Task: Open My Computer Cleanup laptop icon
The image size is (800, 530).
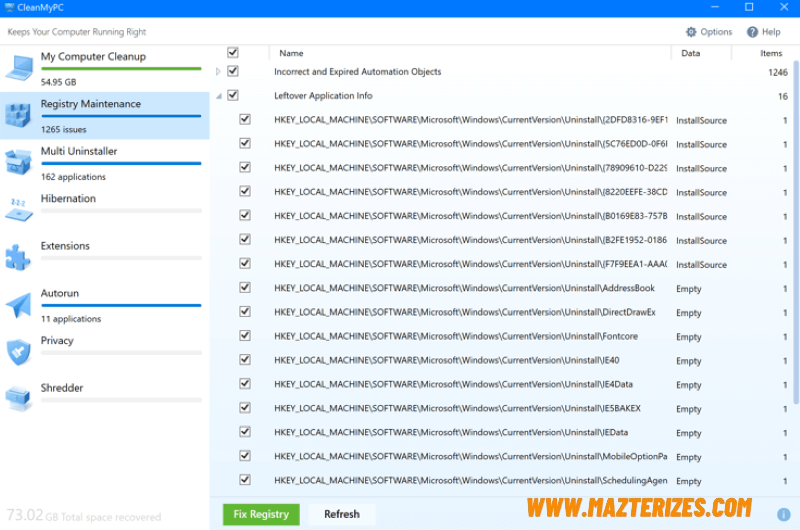Action: pyautogui.click(x=19, y=67)
